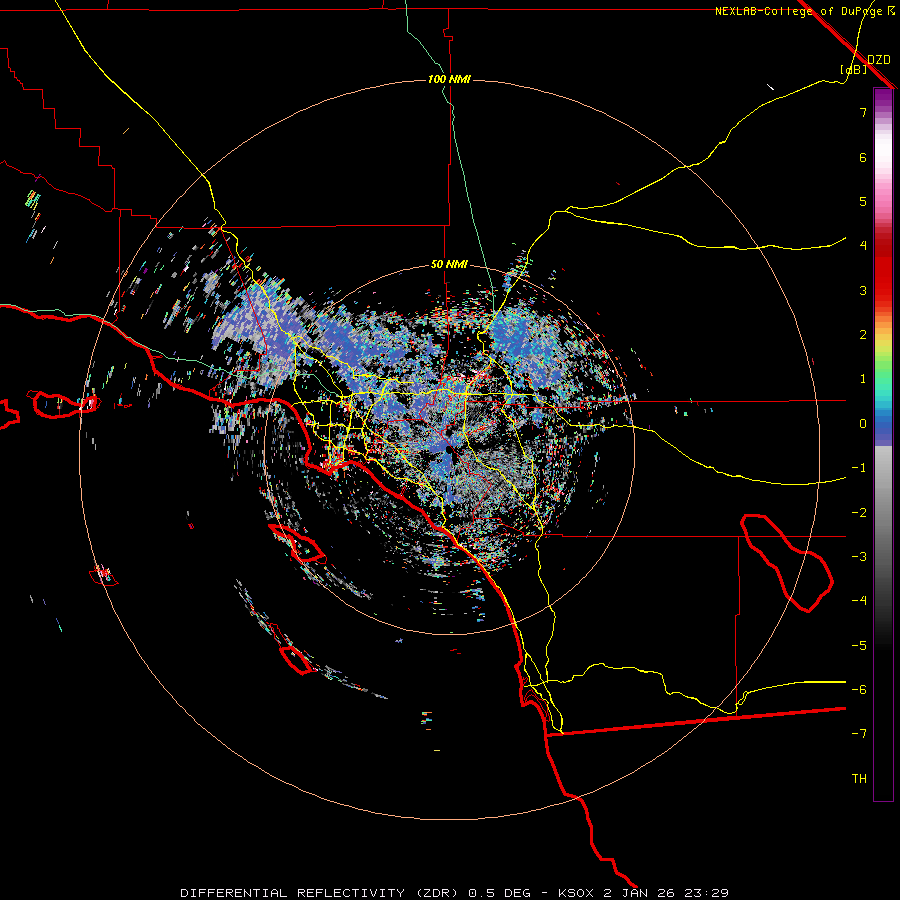The height and width of the screenshot is (900, 900).
Task: Click the 100 NMI range ring label
Action: 449,79
